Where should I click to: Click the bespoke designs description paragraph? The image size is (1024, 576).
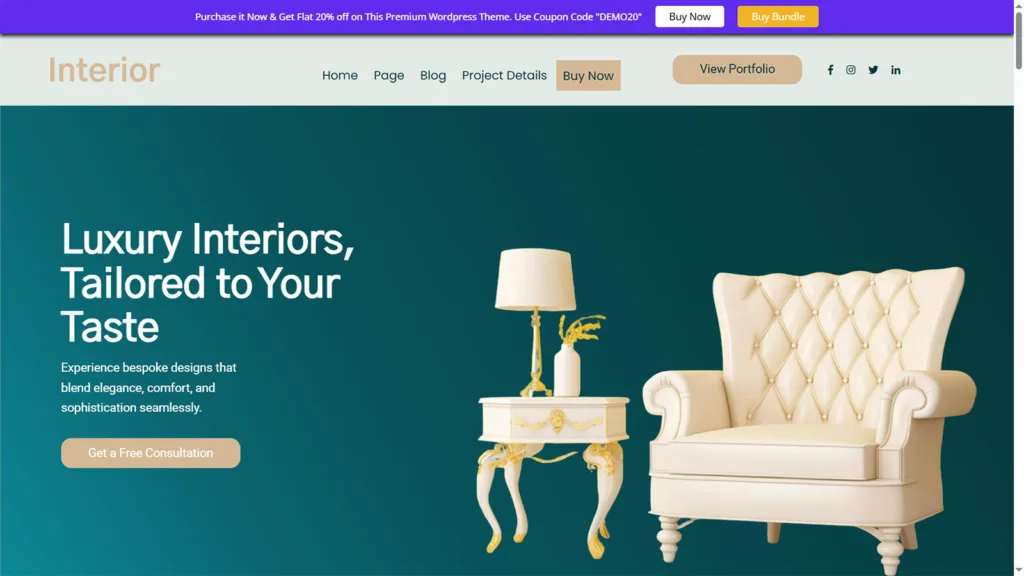click(149, 387)
